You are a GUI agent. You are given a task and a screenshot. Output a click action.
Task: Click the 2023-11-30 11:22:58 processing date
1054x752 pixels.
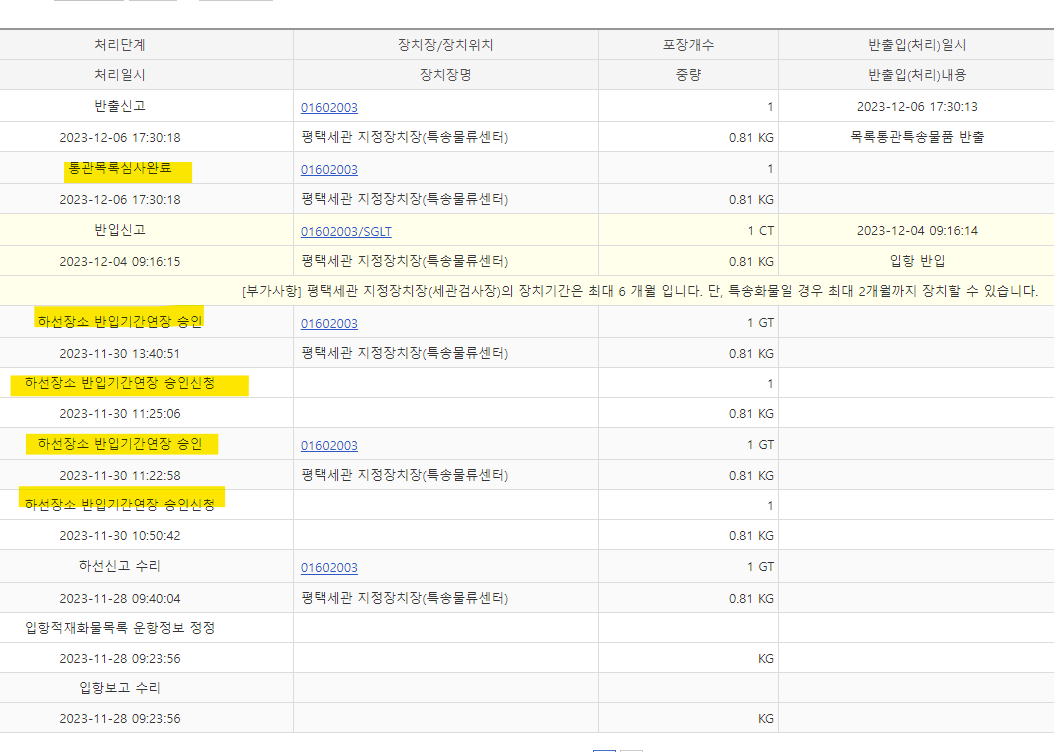point(120,476)
